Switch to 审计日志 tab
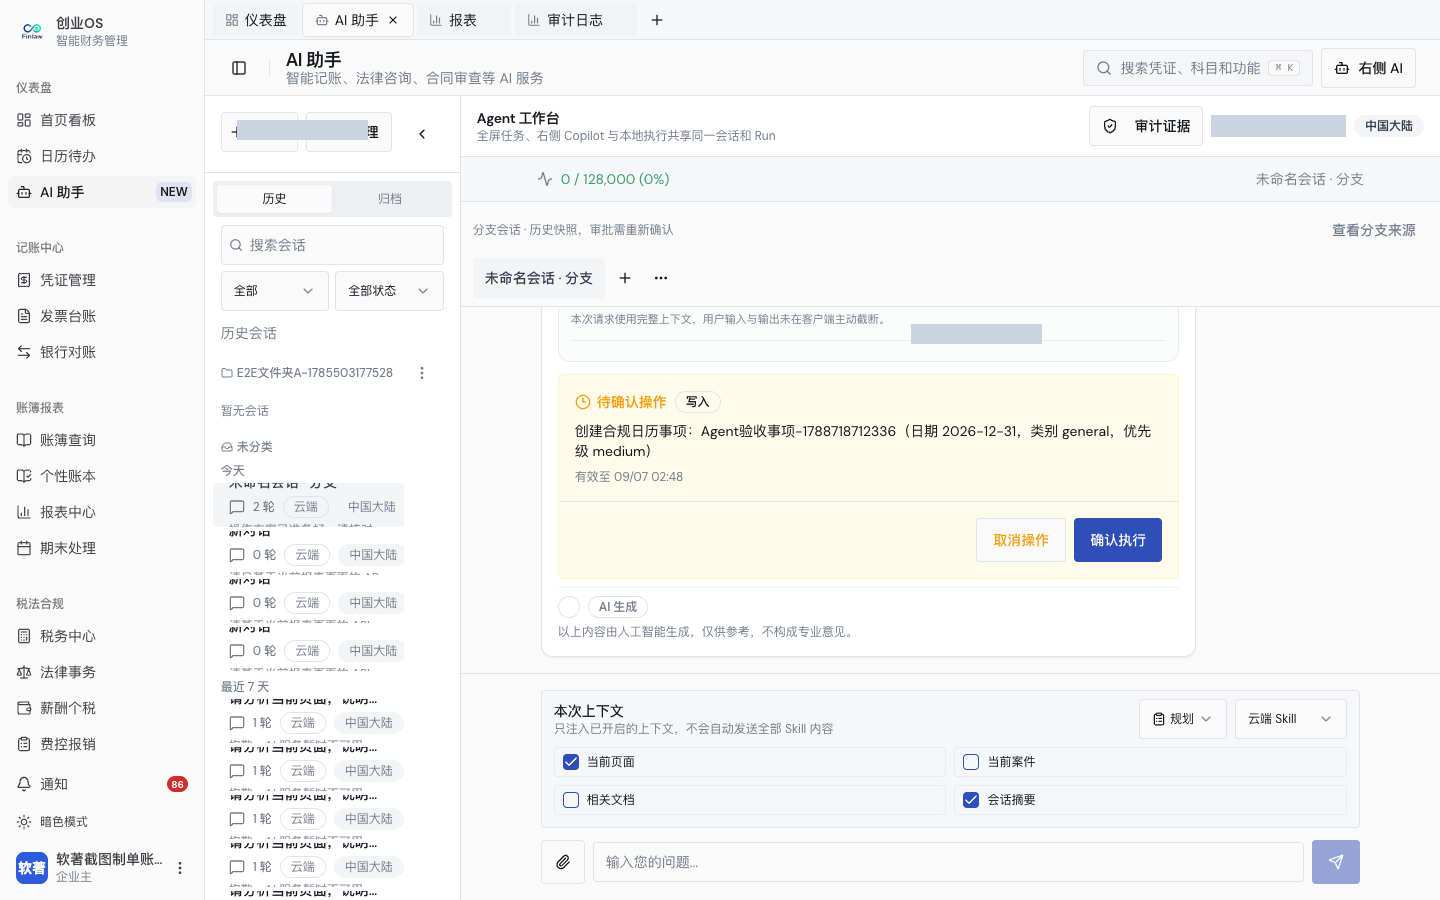Image resolution: width=1440 pixels, height=900 pixels. point(575,20)
